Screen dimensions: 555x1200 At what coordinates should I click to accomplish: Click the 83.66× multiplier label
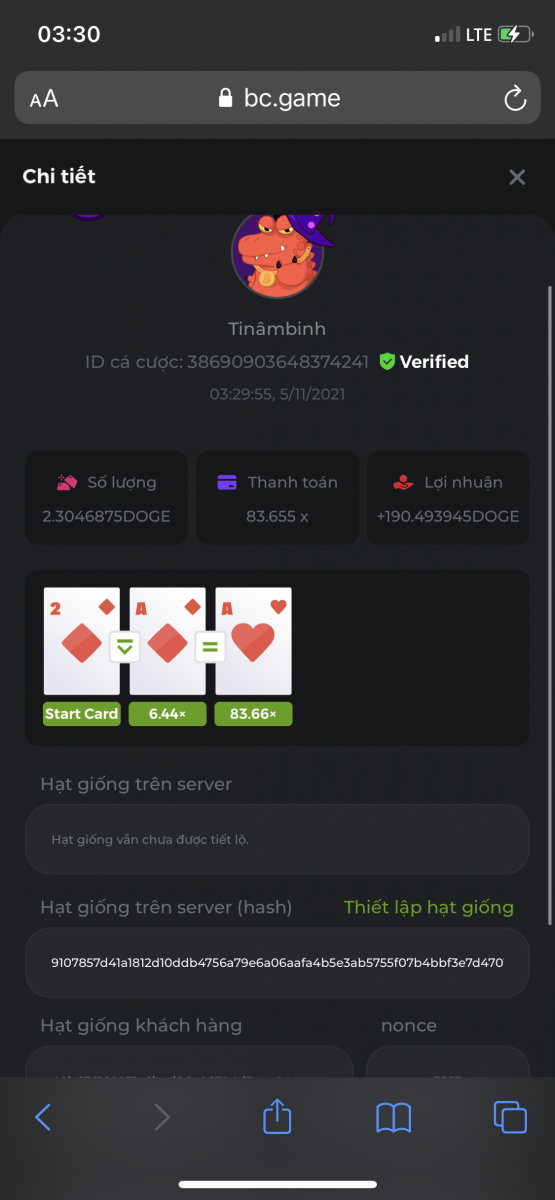click(254, 714)
